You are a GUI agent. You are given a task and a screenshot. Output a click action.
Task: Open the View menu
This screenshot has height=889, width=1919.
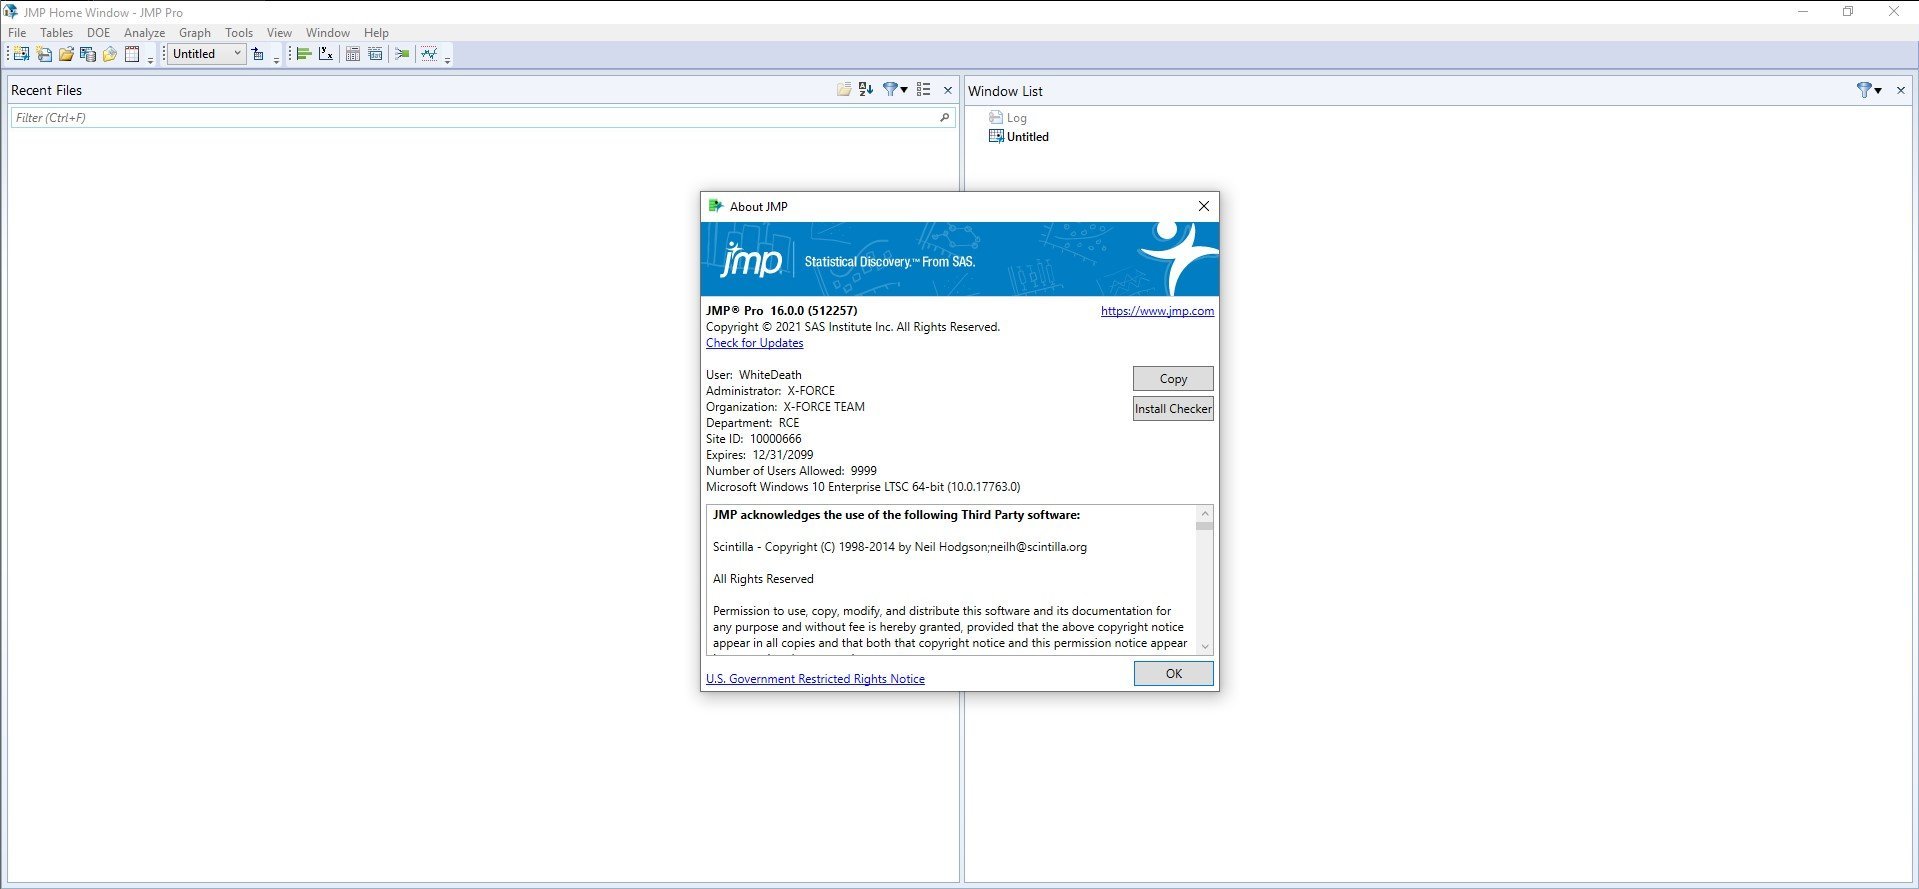(279, 33)
